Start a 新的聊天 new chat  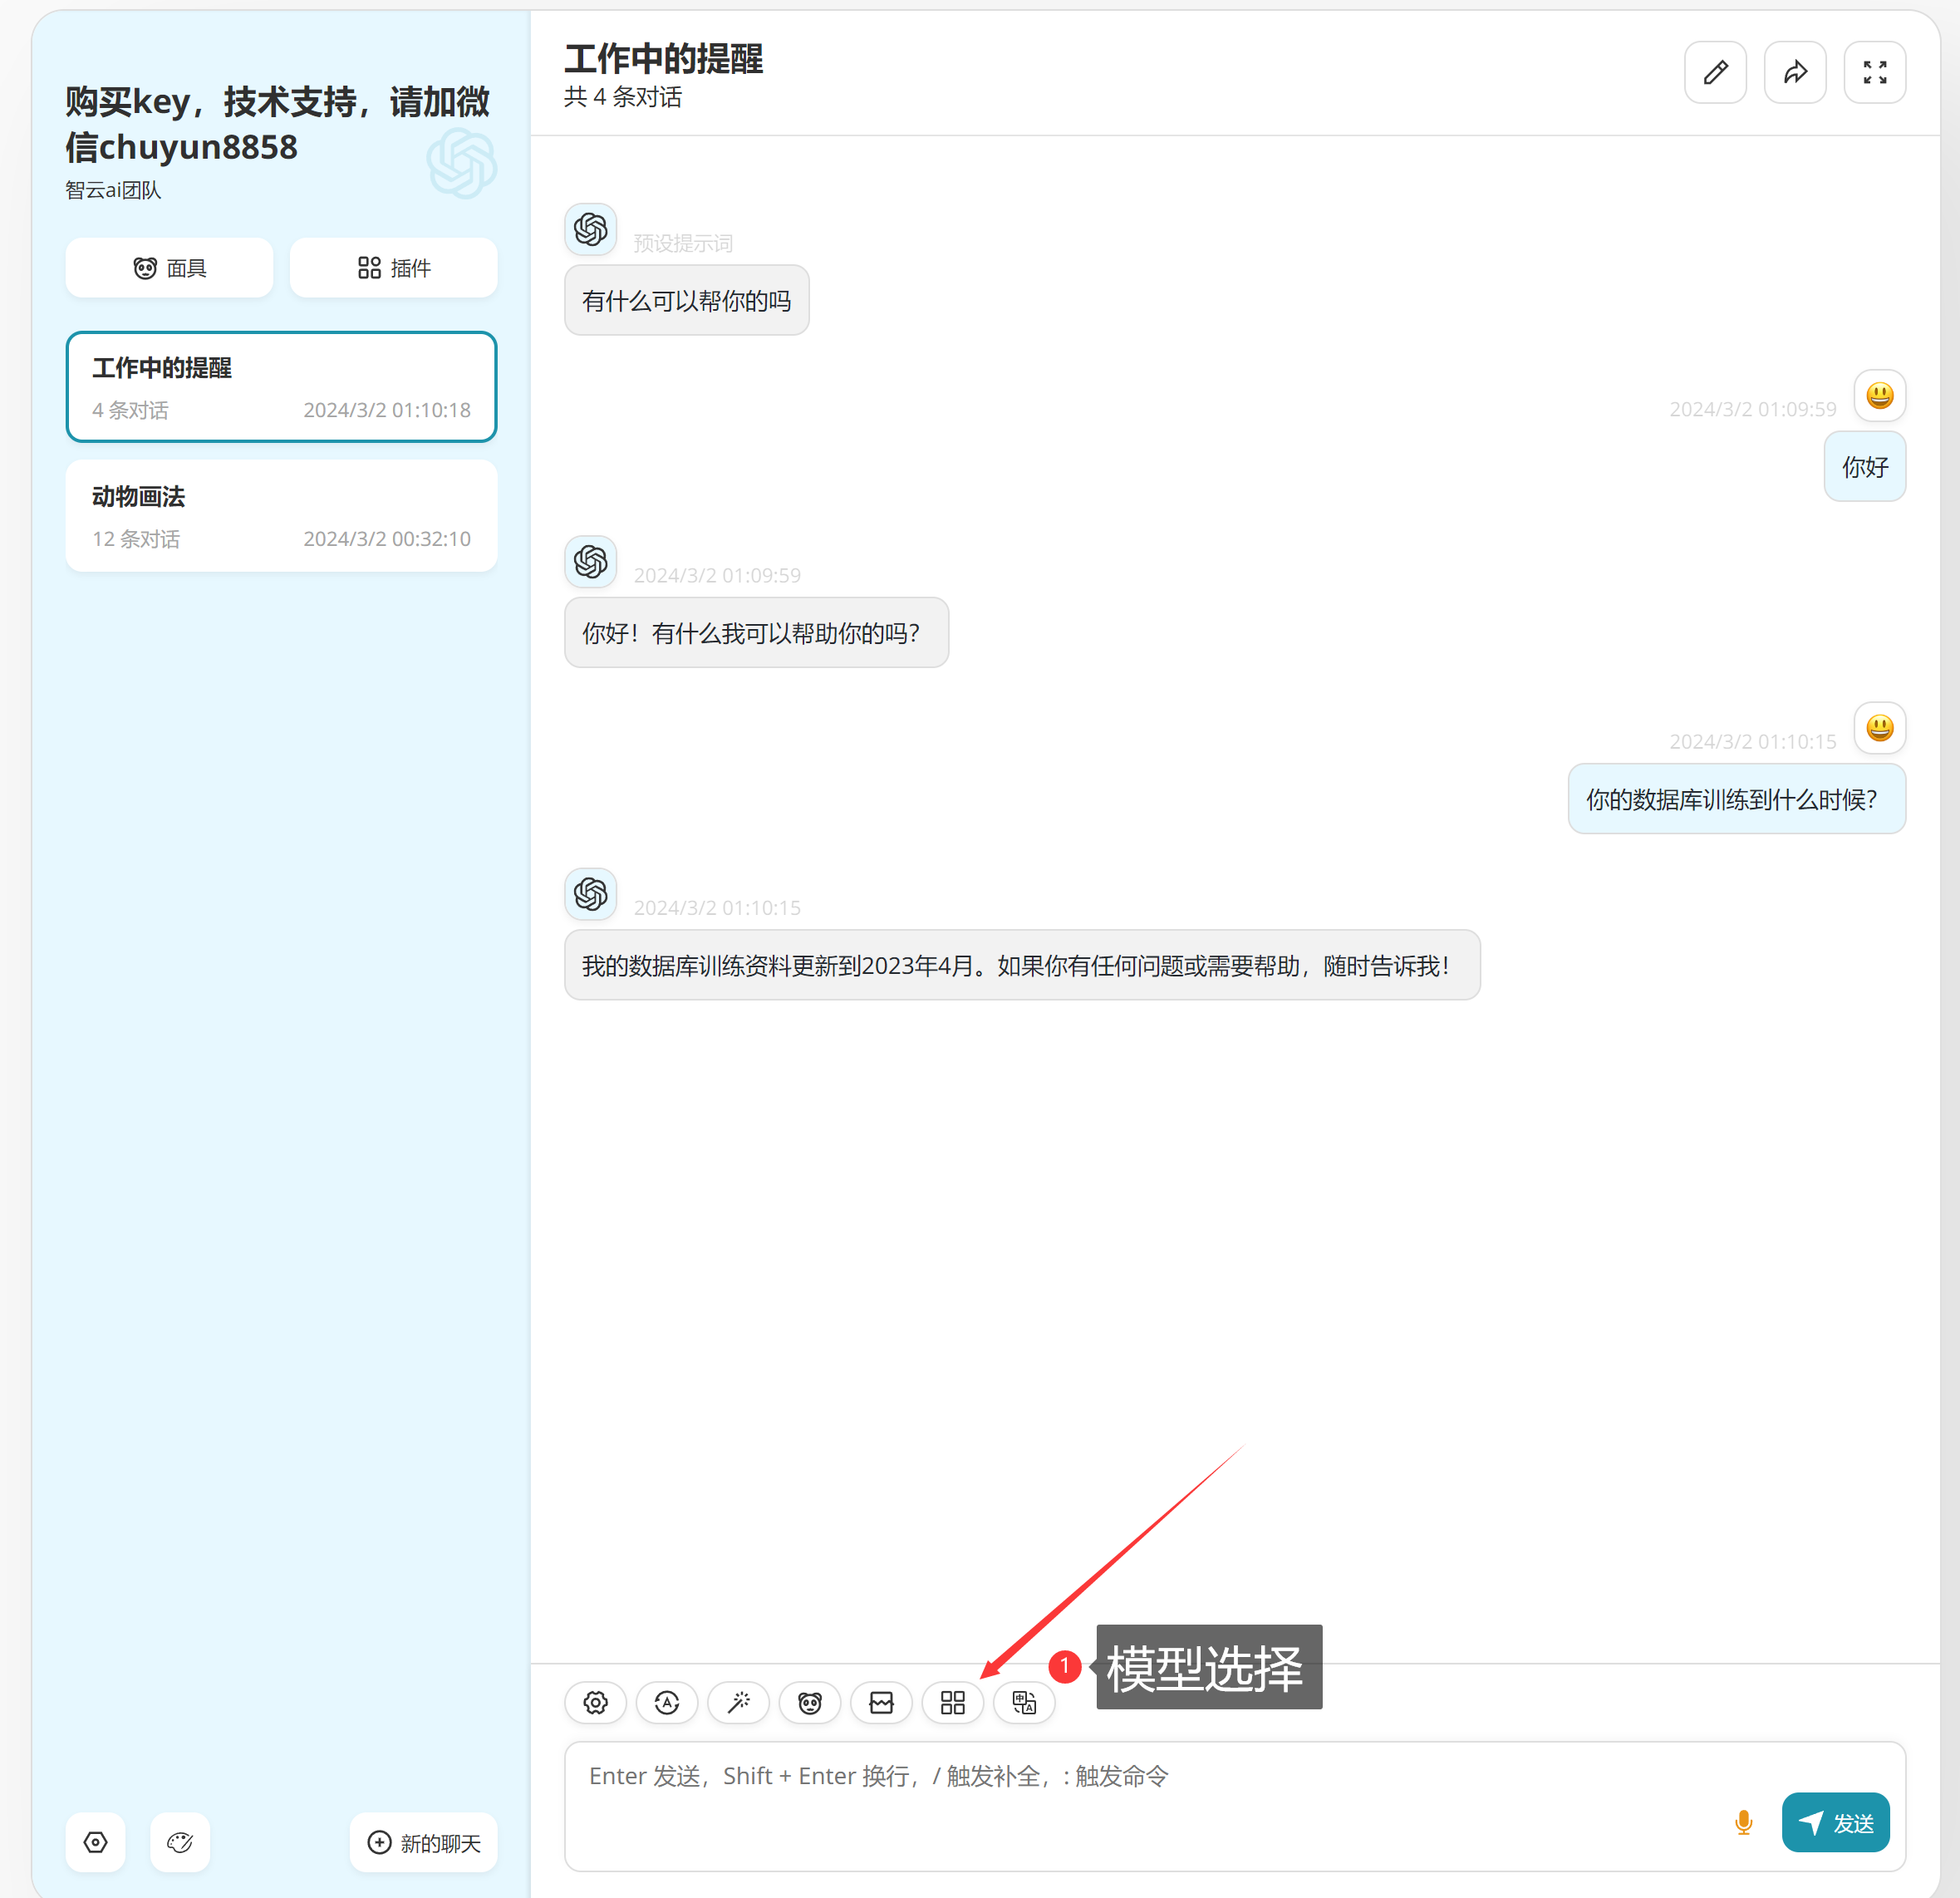tap(424, 1842)
